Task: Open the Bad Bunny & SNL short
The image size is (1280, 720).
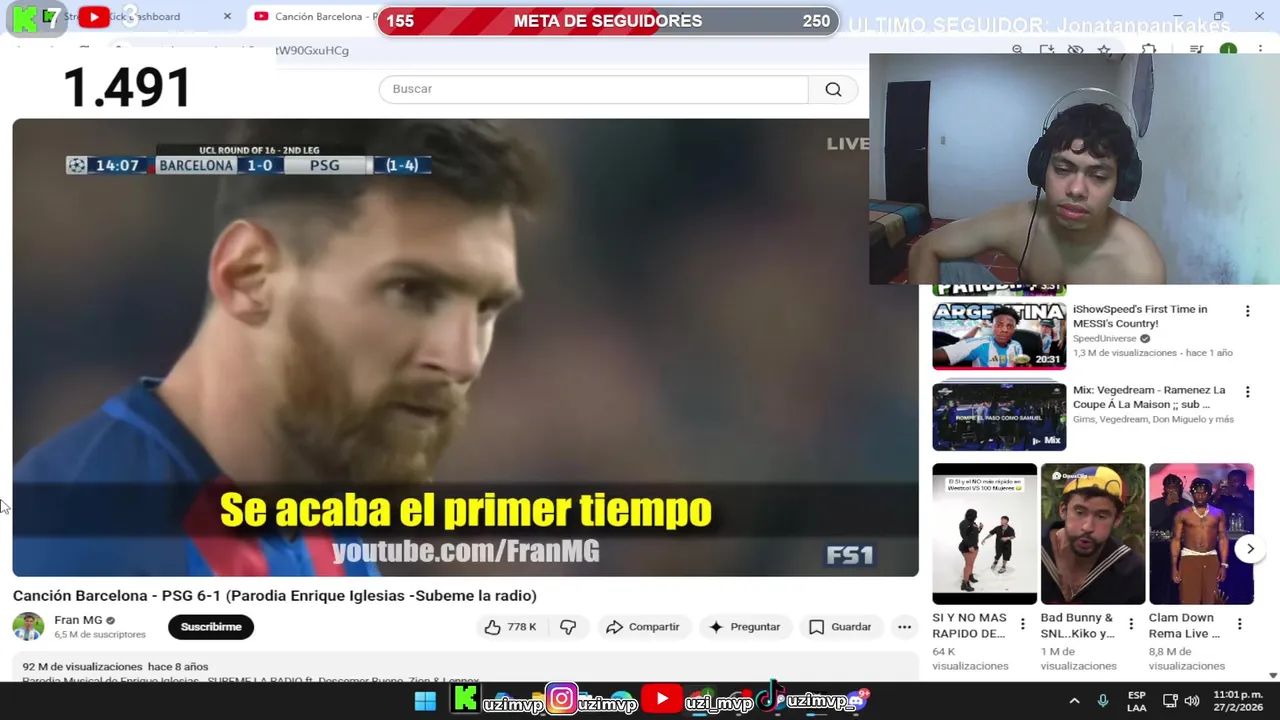Action: tap(1093, 534)
